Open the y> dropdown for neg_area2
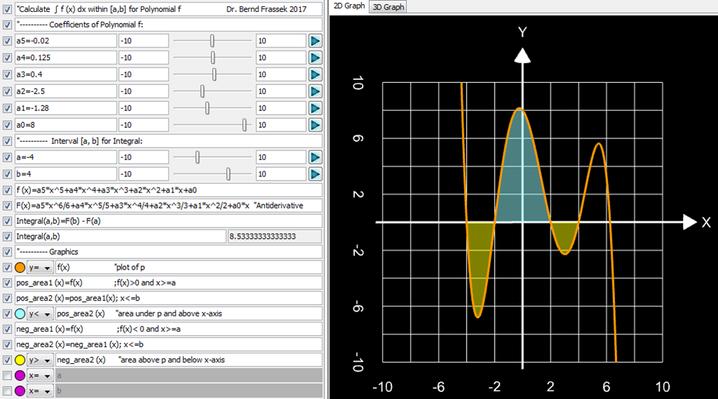This screenshot has width=718, height=399. pyautogui.click(x=40, y=360)
